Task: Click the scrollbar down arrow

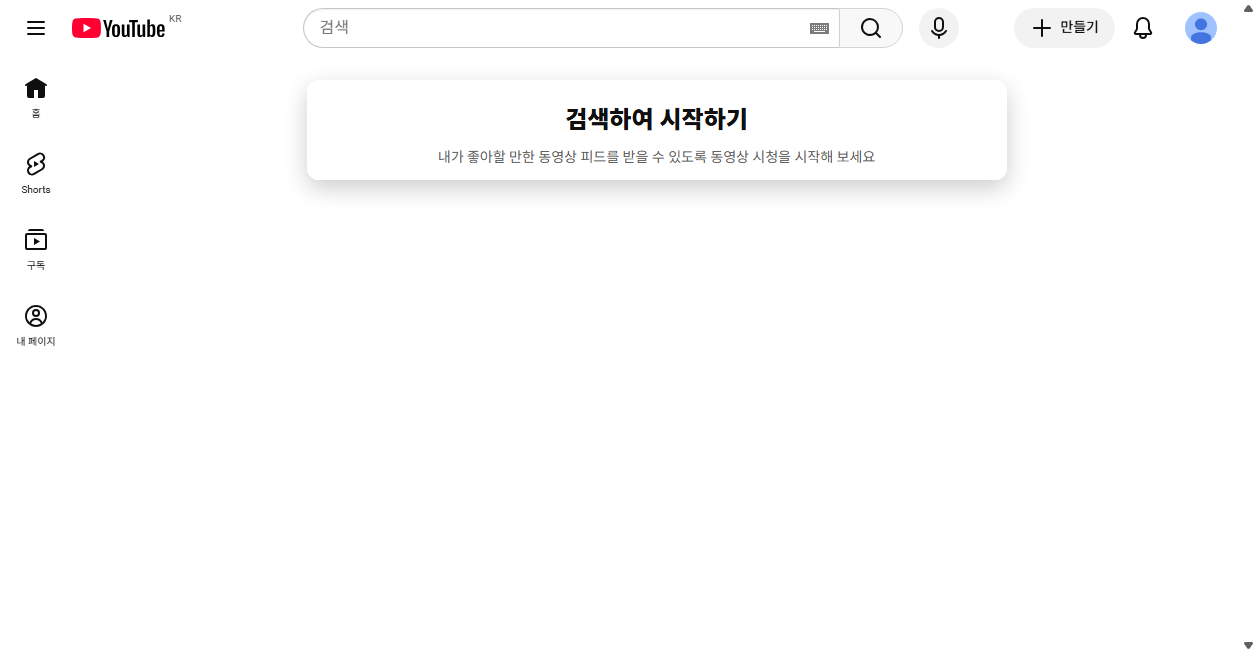Action: click(x=1248, y=646)
